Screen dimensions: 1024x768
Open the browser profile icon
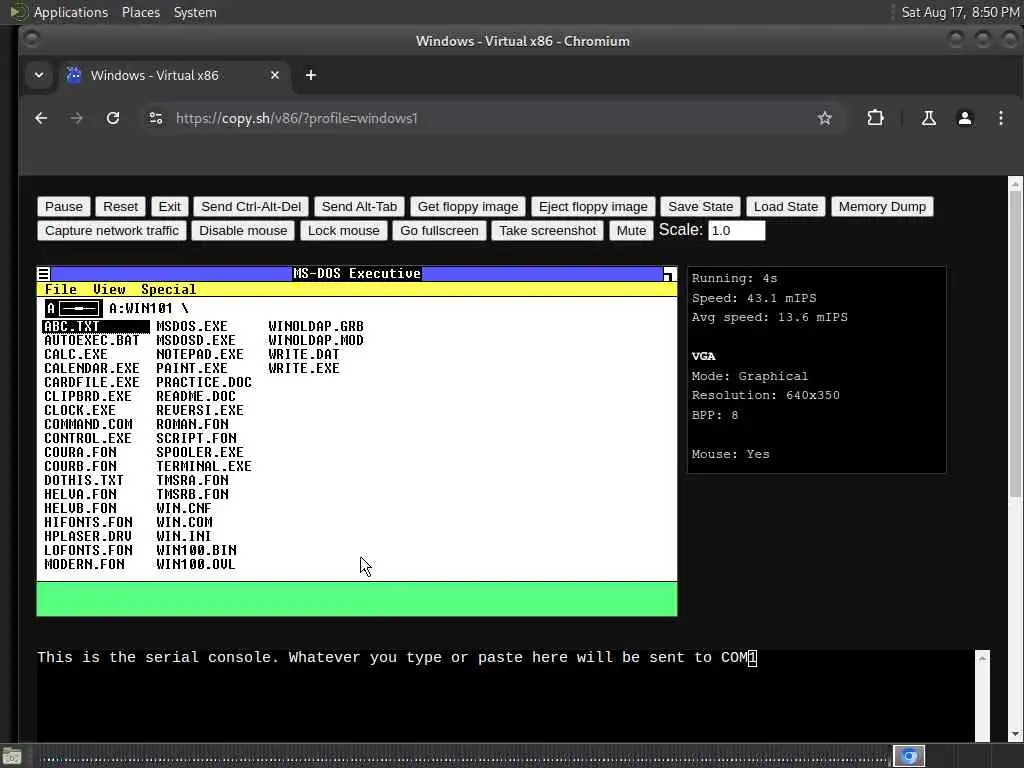click(965, 118)
